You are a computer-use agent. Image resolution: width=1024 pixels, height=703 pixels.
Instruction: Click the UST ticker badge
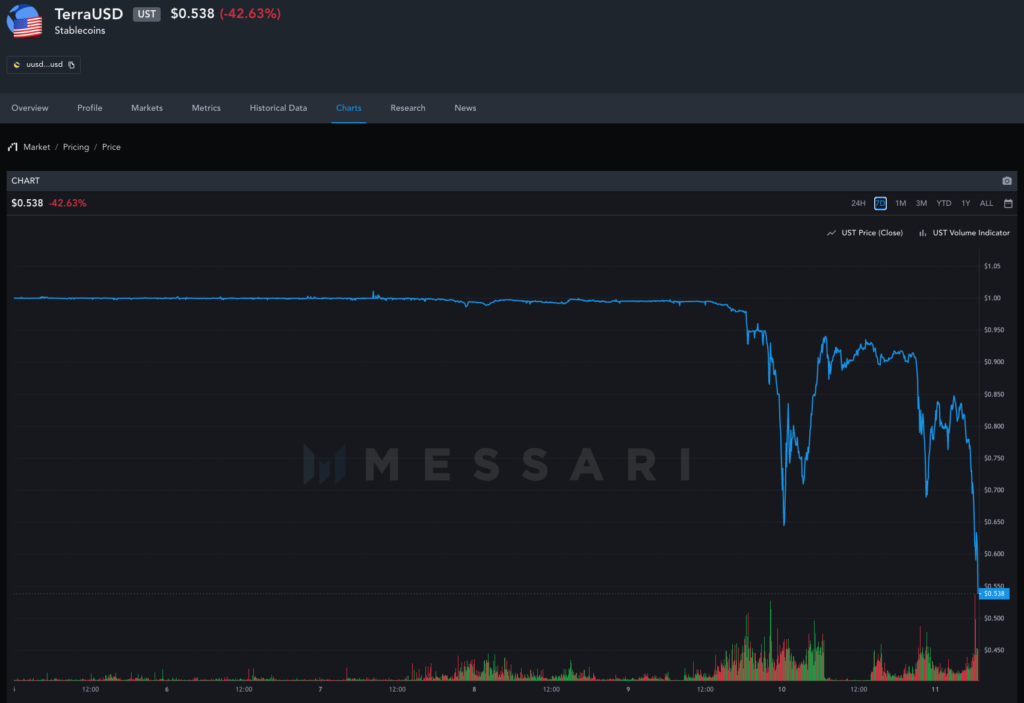tap(146, 14)
